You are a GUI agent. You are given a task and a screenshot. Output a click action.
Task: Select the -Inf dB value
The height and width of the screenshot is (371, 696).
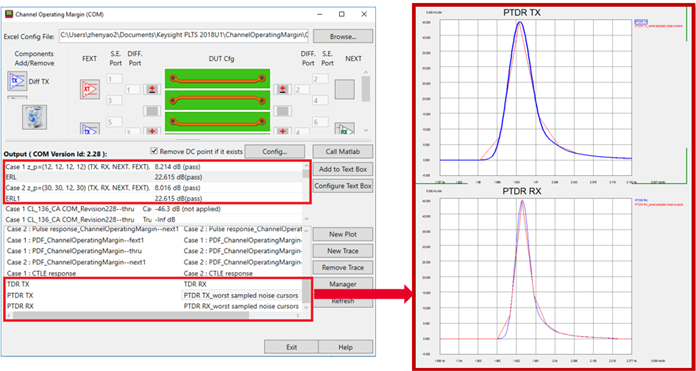pyautogui.click(x=165, y=219)
